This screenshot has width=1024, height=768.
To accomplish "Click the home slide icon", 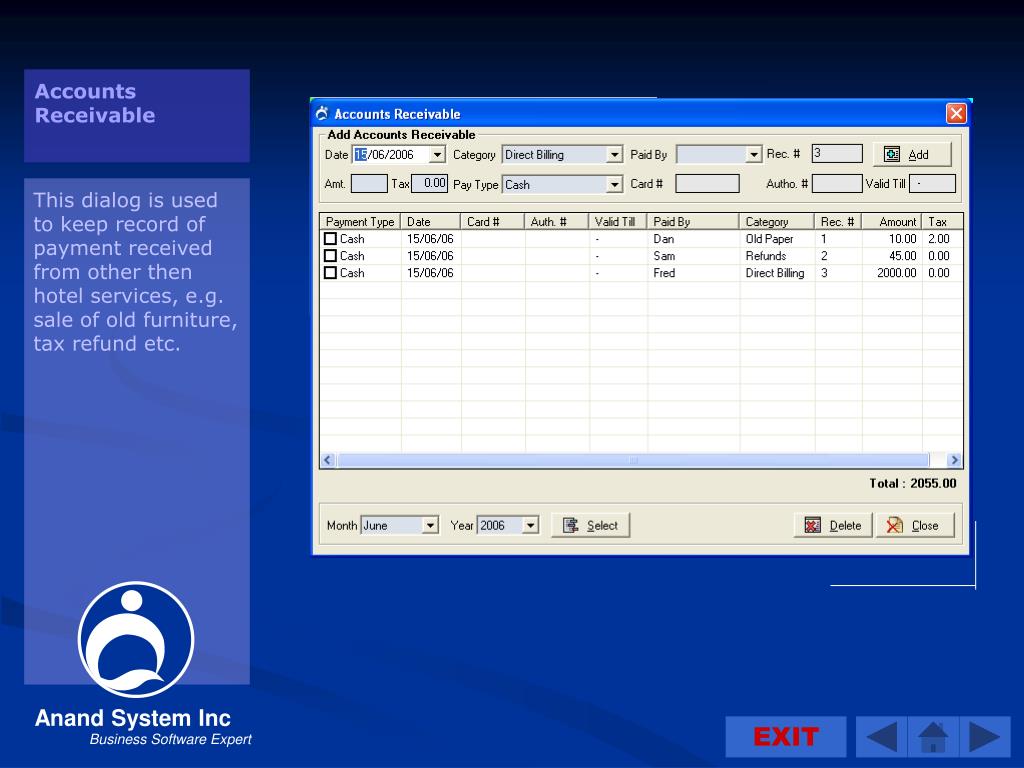I will [933, 737].
